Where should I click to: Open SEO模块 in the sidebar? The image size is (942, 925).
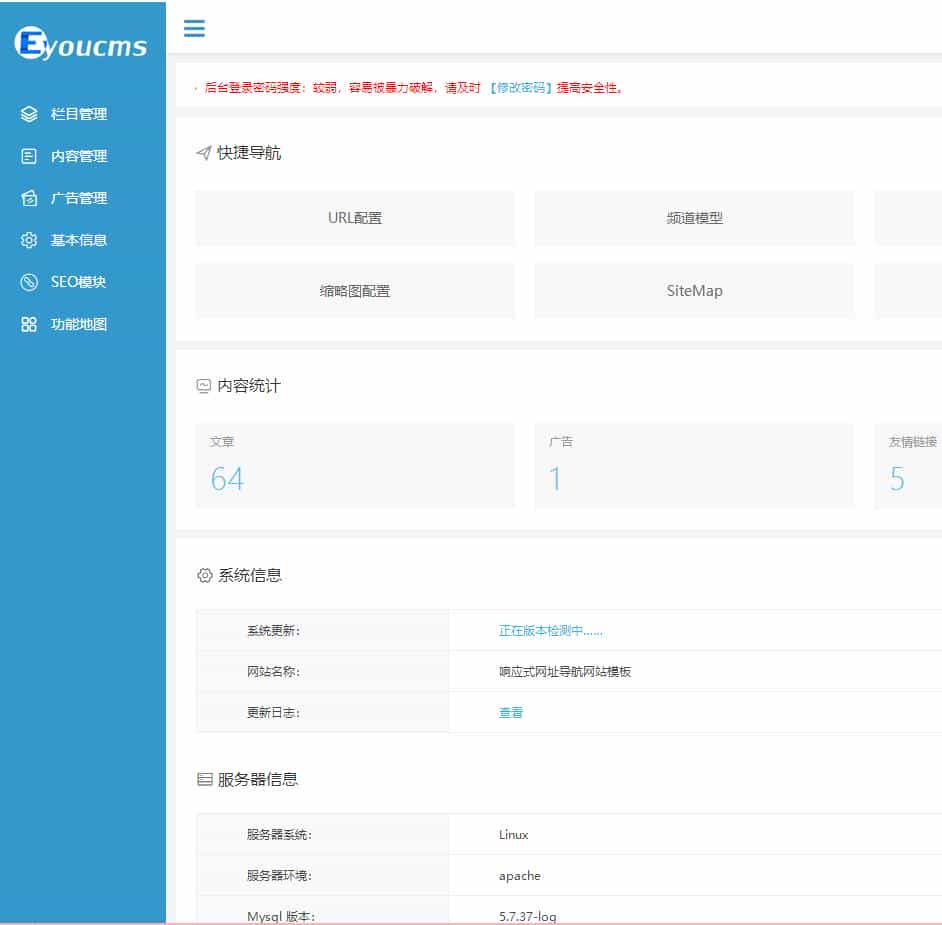tap(78, 282)
